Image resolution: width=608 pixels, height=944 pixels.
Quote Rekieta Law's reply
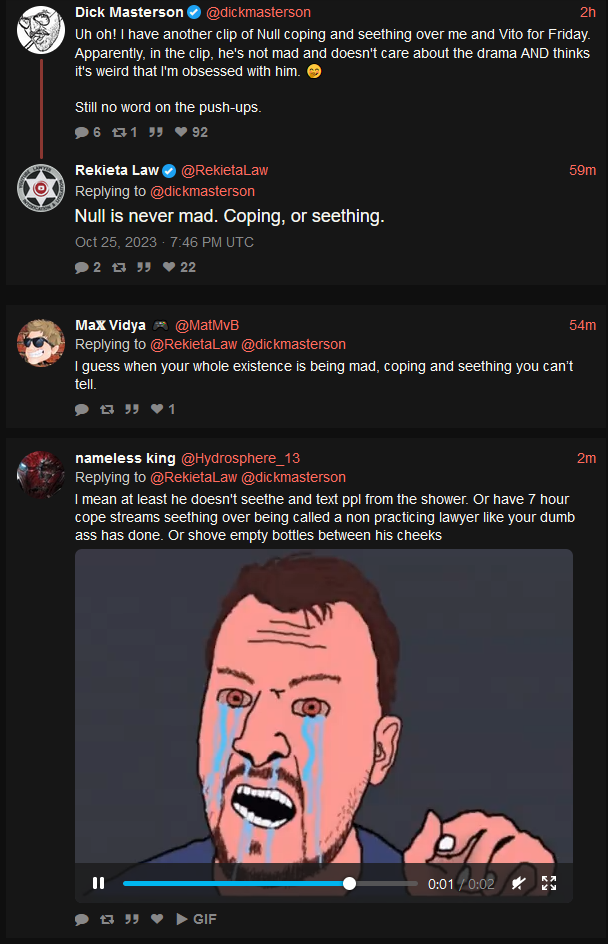pos(143,267)
